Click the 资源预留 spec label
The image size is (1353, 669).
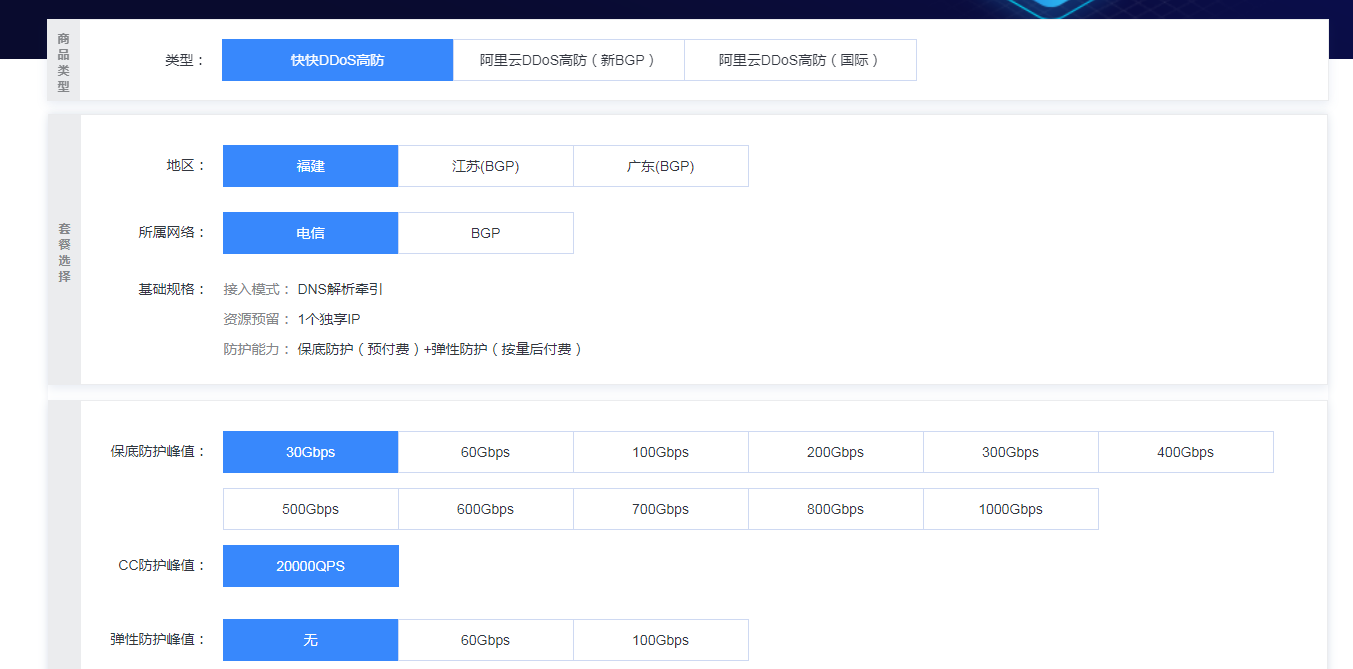(257, 319)
